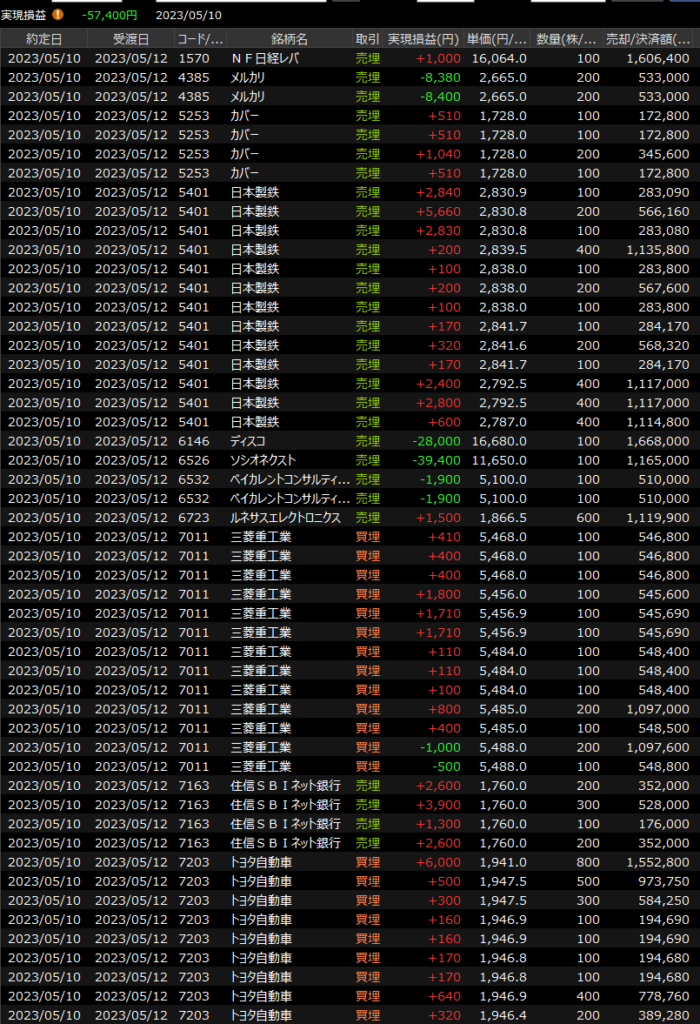
Task: Sort by the 受渡日 column header
Action: (x=131, y=39)
